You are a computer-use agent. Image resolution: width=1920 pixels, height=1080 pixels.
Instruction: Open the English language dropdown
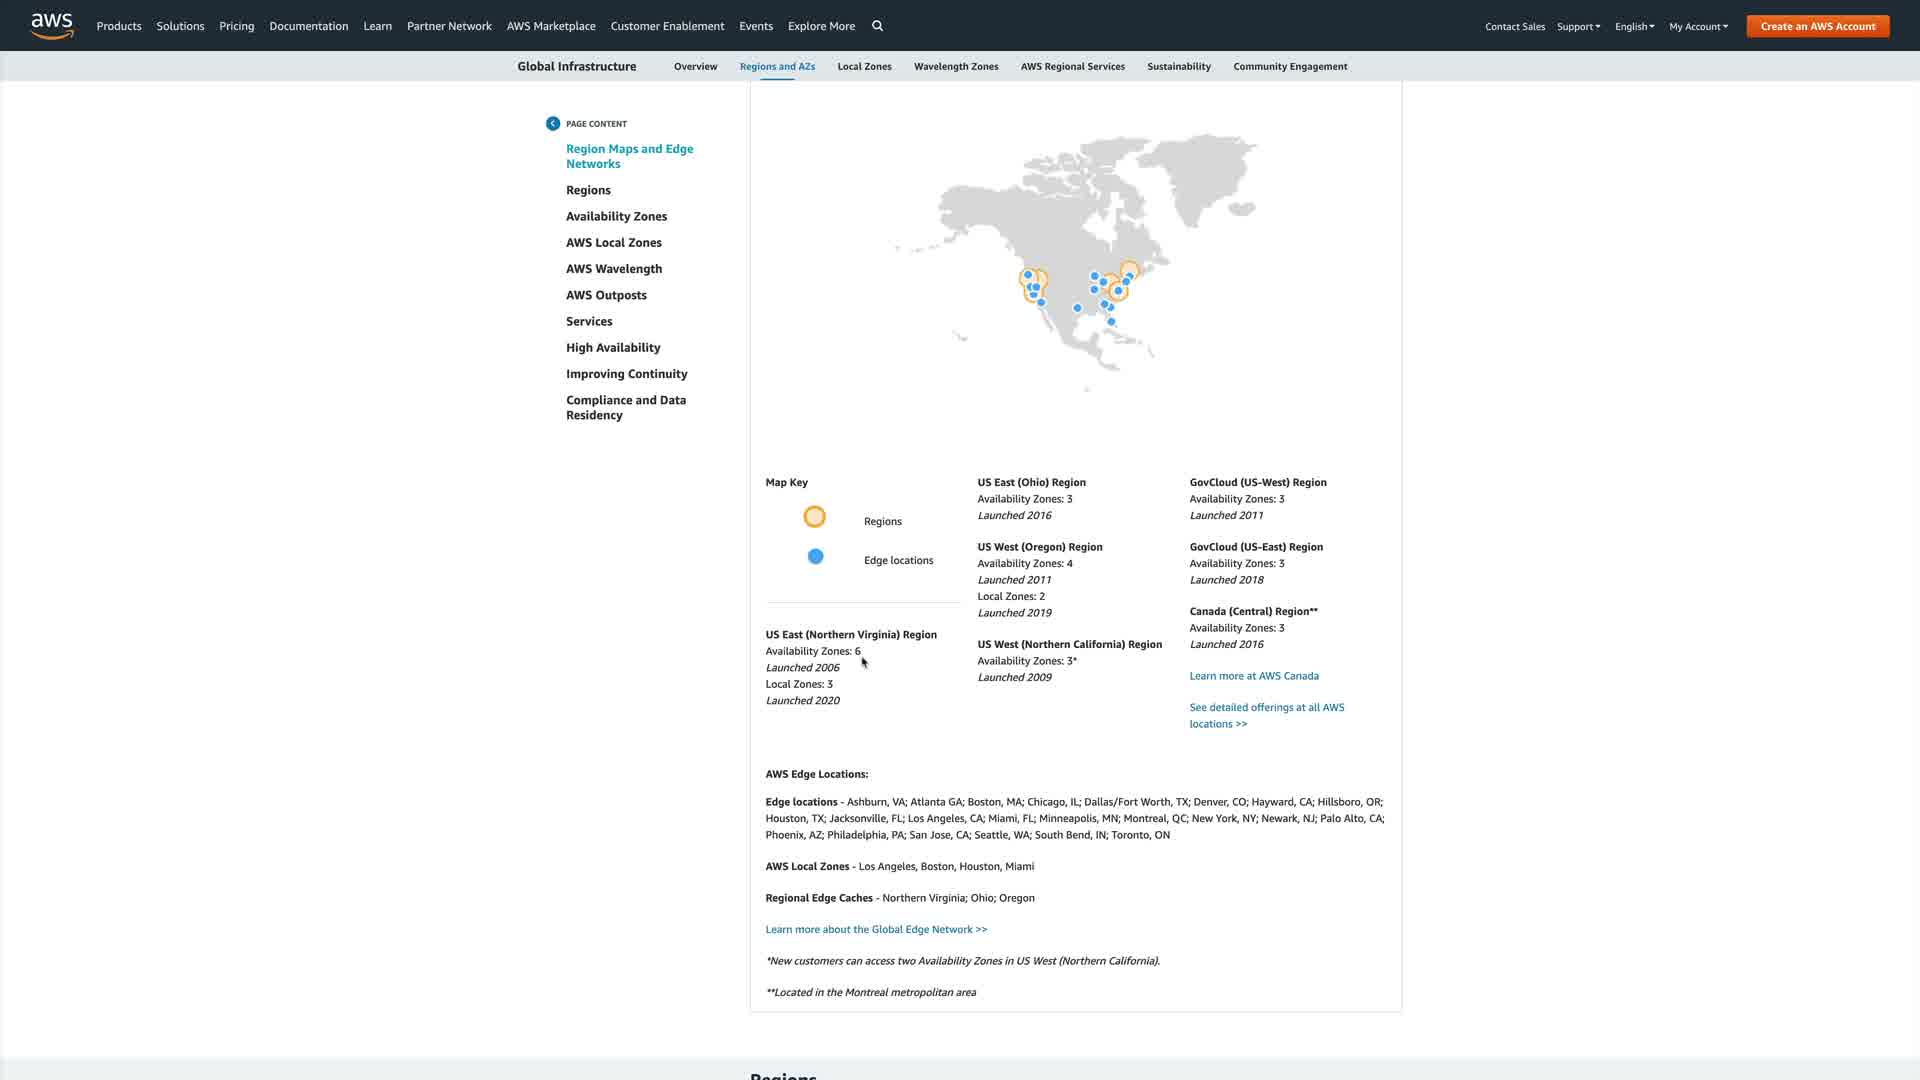click(1634, 27)
